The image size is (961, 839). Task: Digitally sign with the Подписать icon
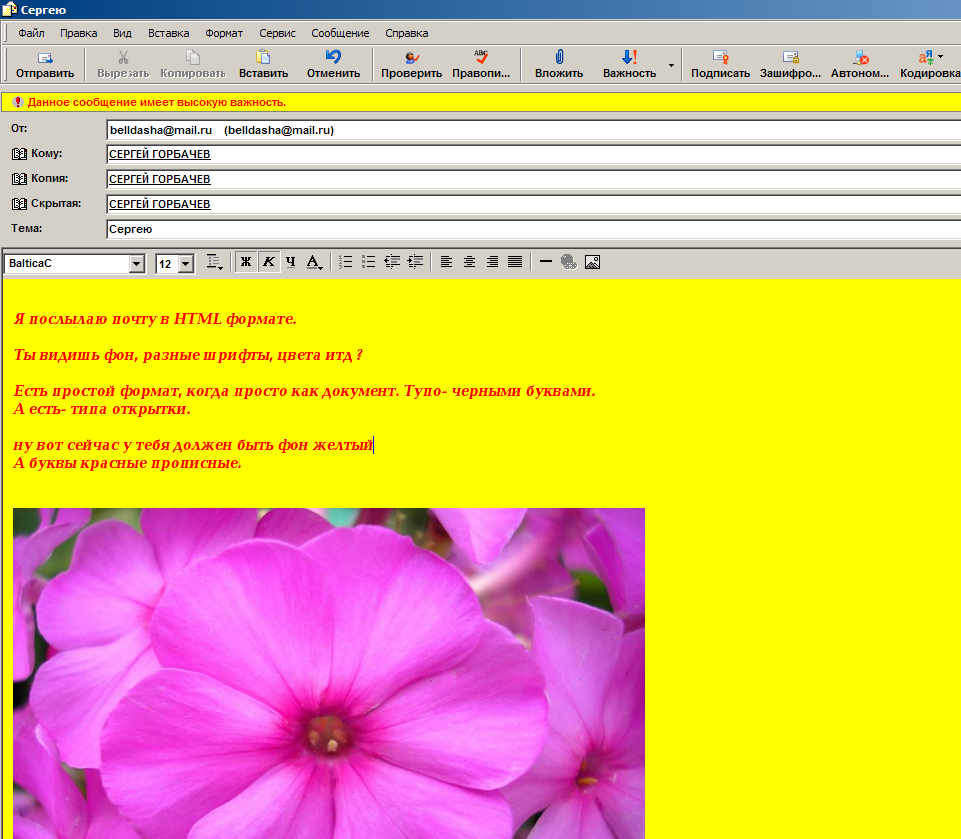click(720, 58)
